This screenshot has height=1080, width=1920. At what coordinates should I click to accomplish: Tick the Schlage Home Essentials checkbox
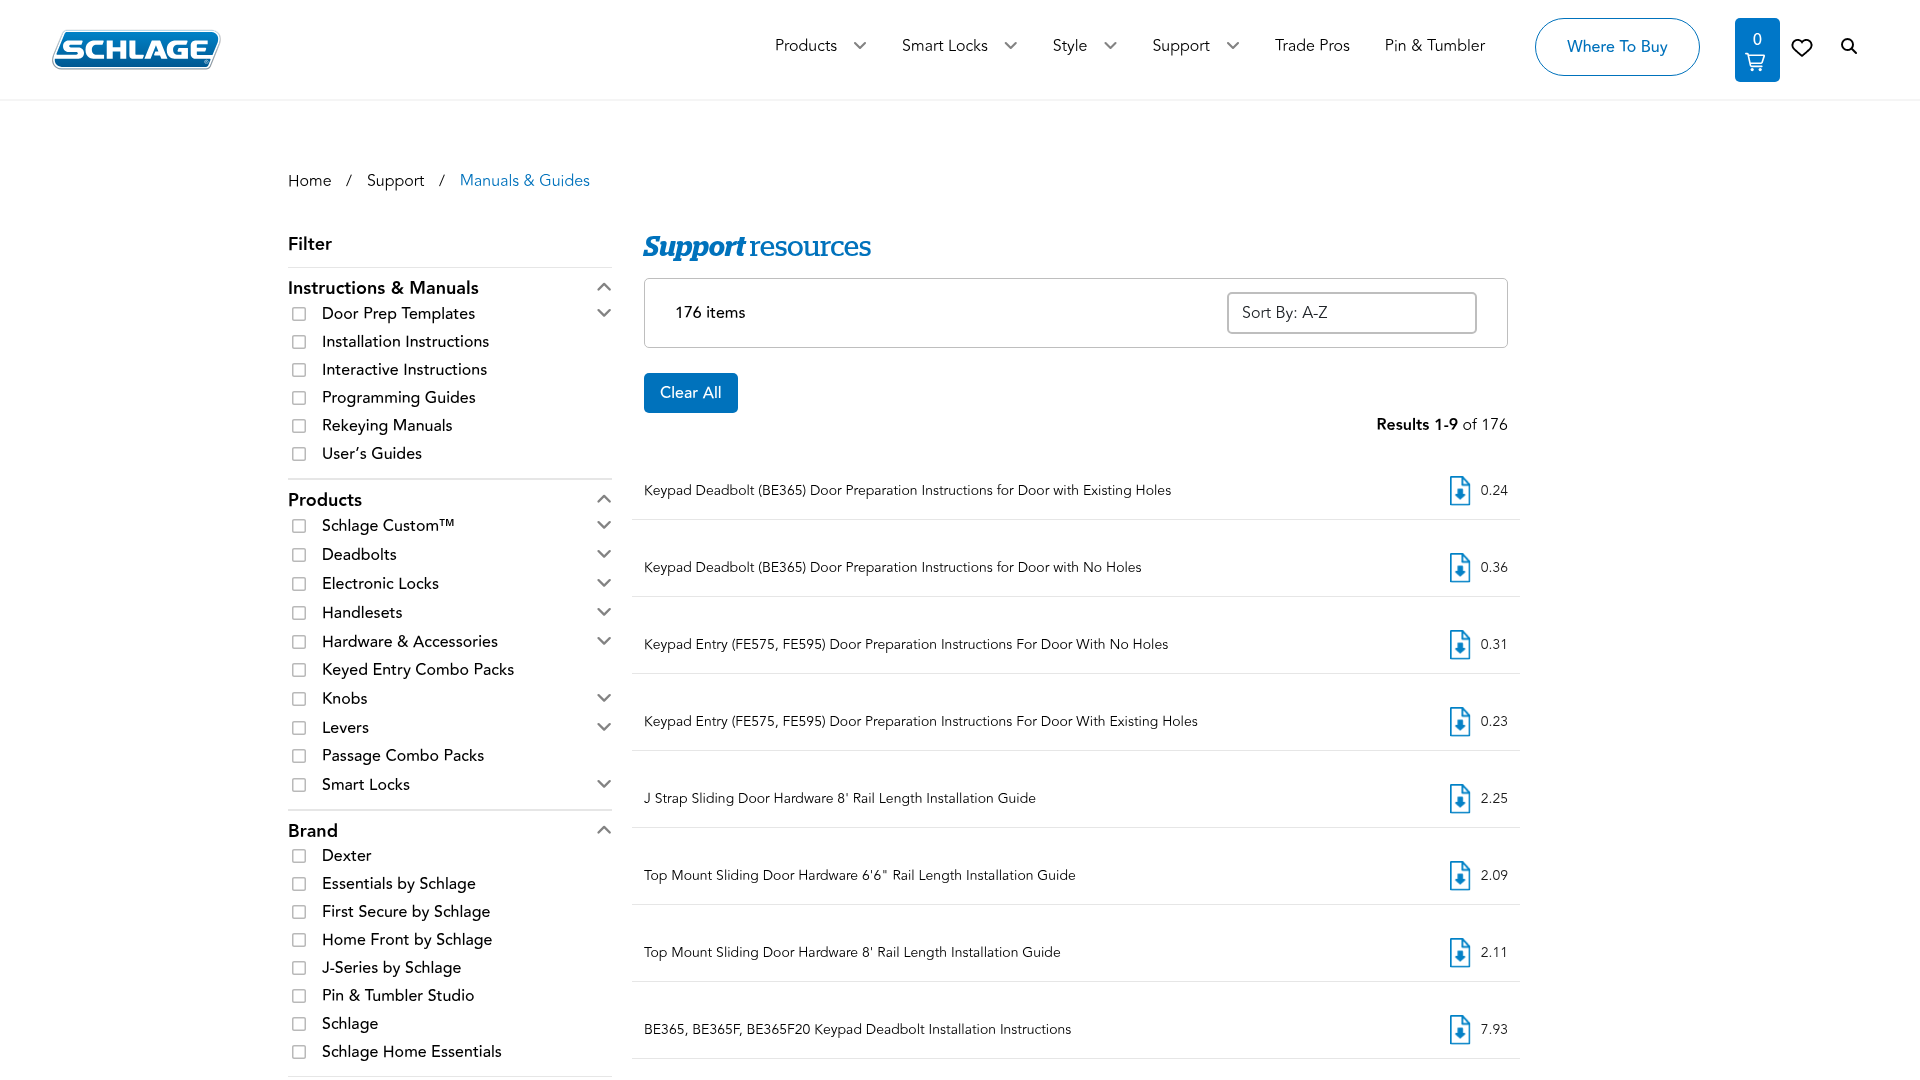[x=299, y=1052]
